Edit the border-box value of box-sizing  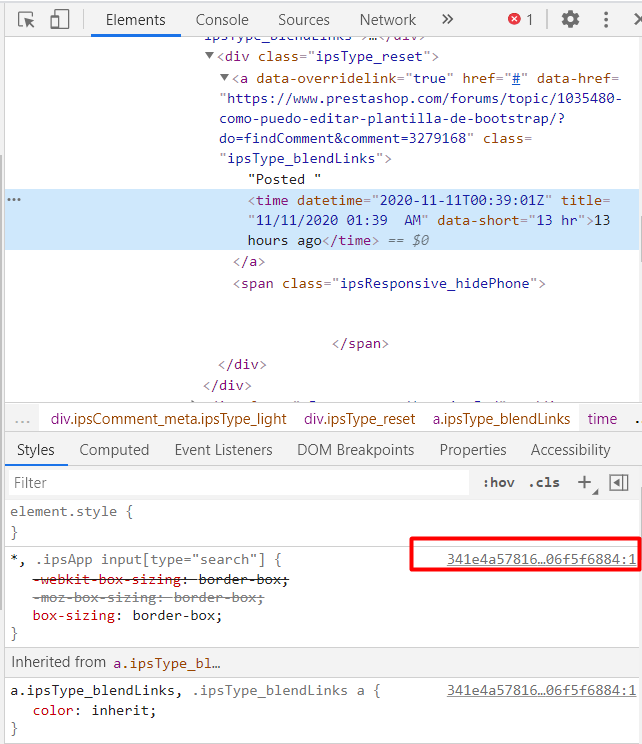(x=174, y=615)
